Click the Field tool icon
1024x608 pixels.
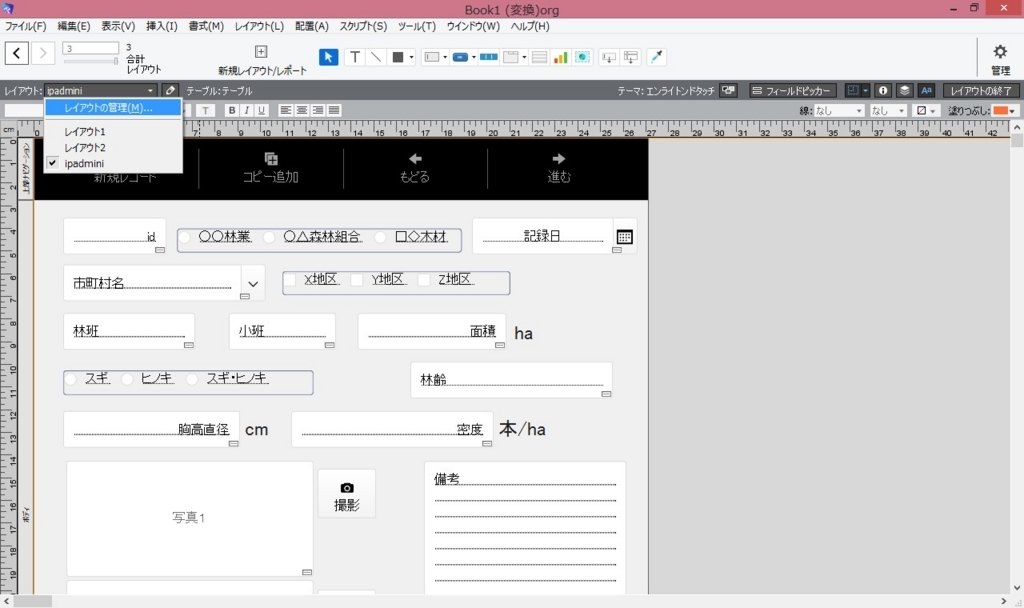point(609,57)
